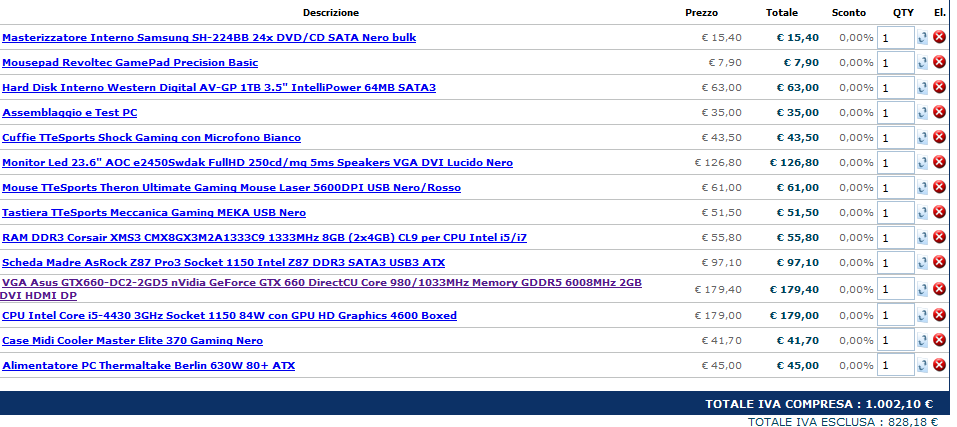Update quantity for TTeSports Shock headset
957x427 pixels.
pyautogui.click(x=922, y=138)
